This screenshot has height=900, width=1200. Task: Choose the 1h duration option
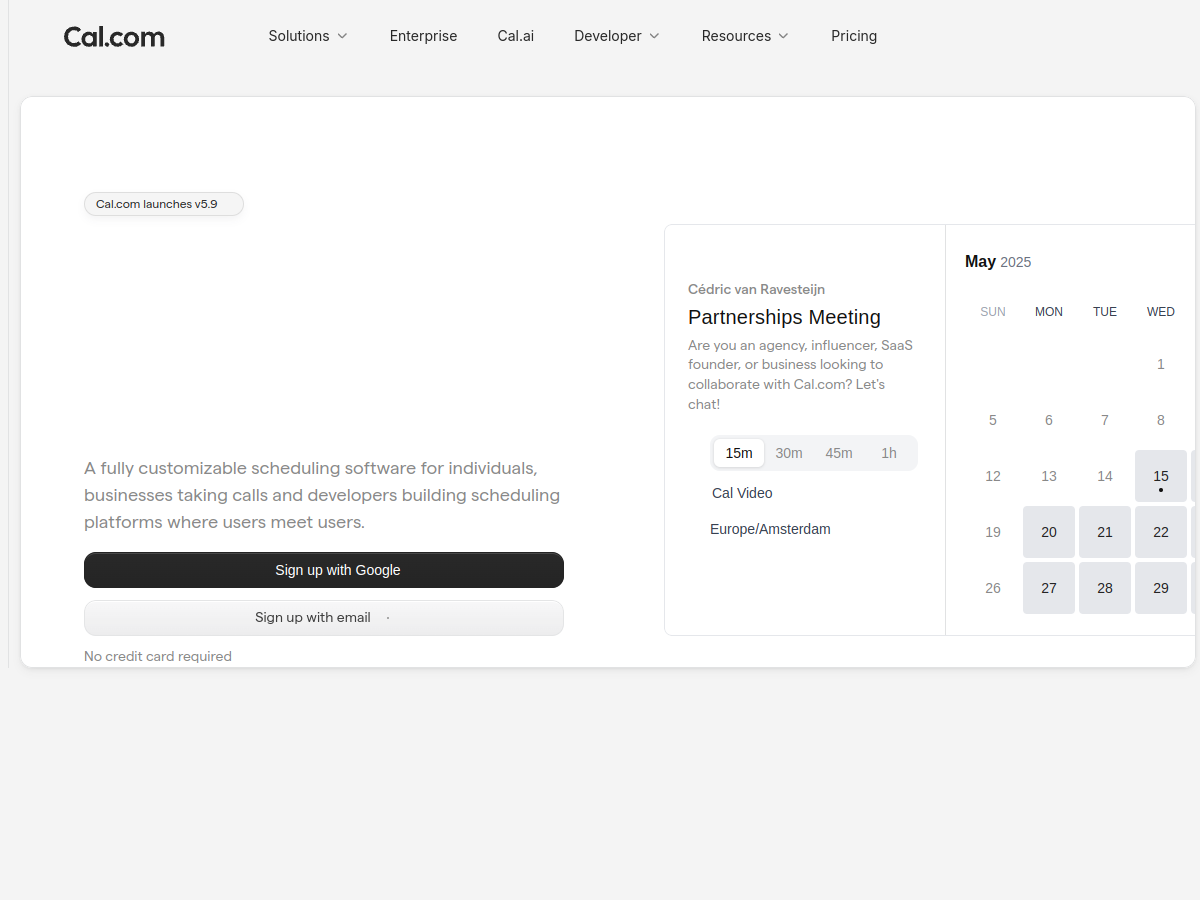889,453
